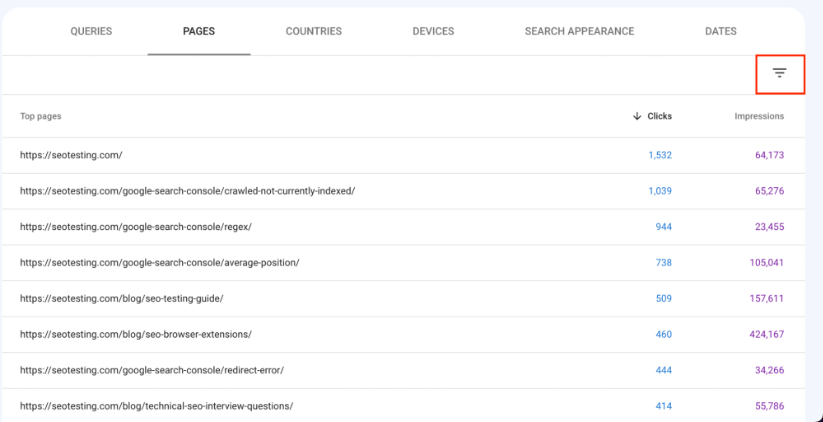Go to the Dates tab
Screen dimensions: 823x422
(721, 31)
